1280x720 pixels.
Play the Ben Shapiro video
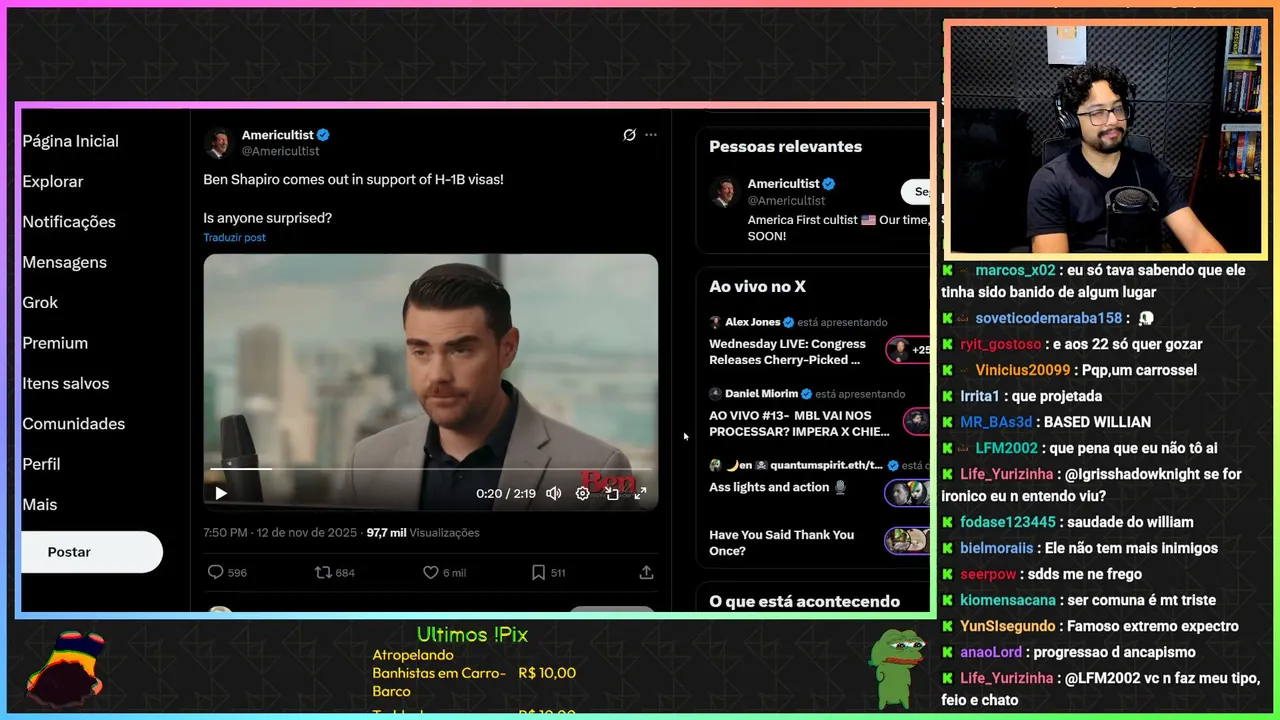(x=221, y=493)
